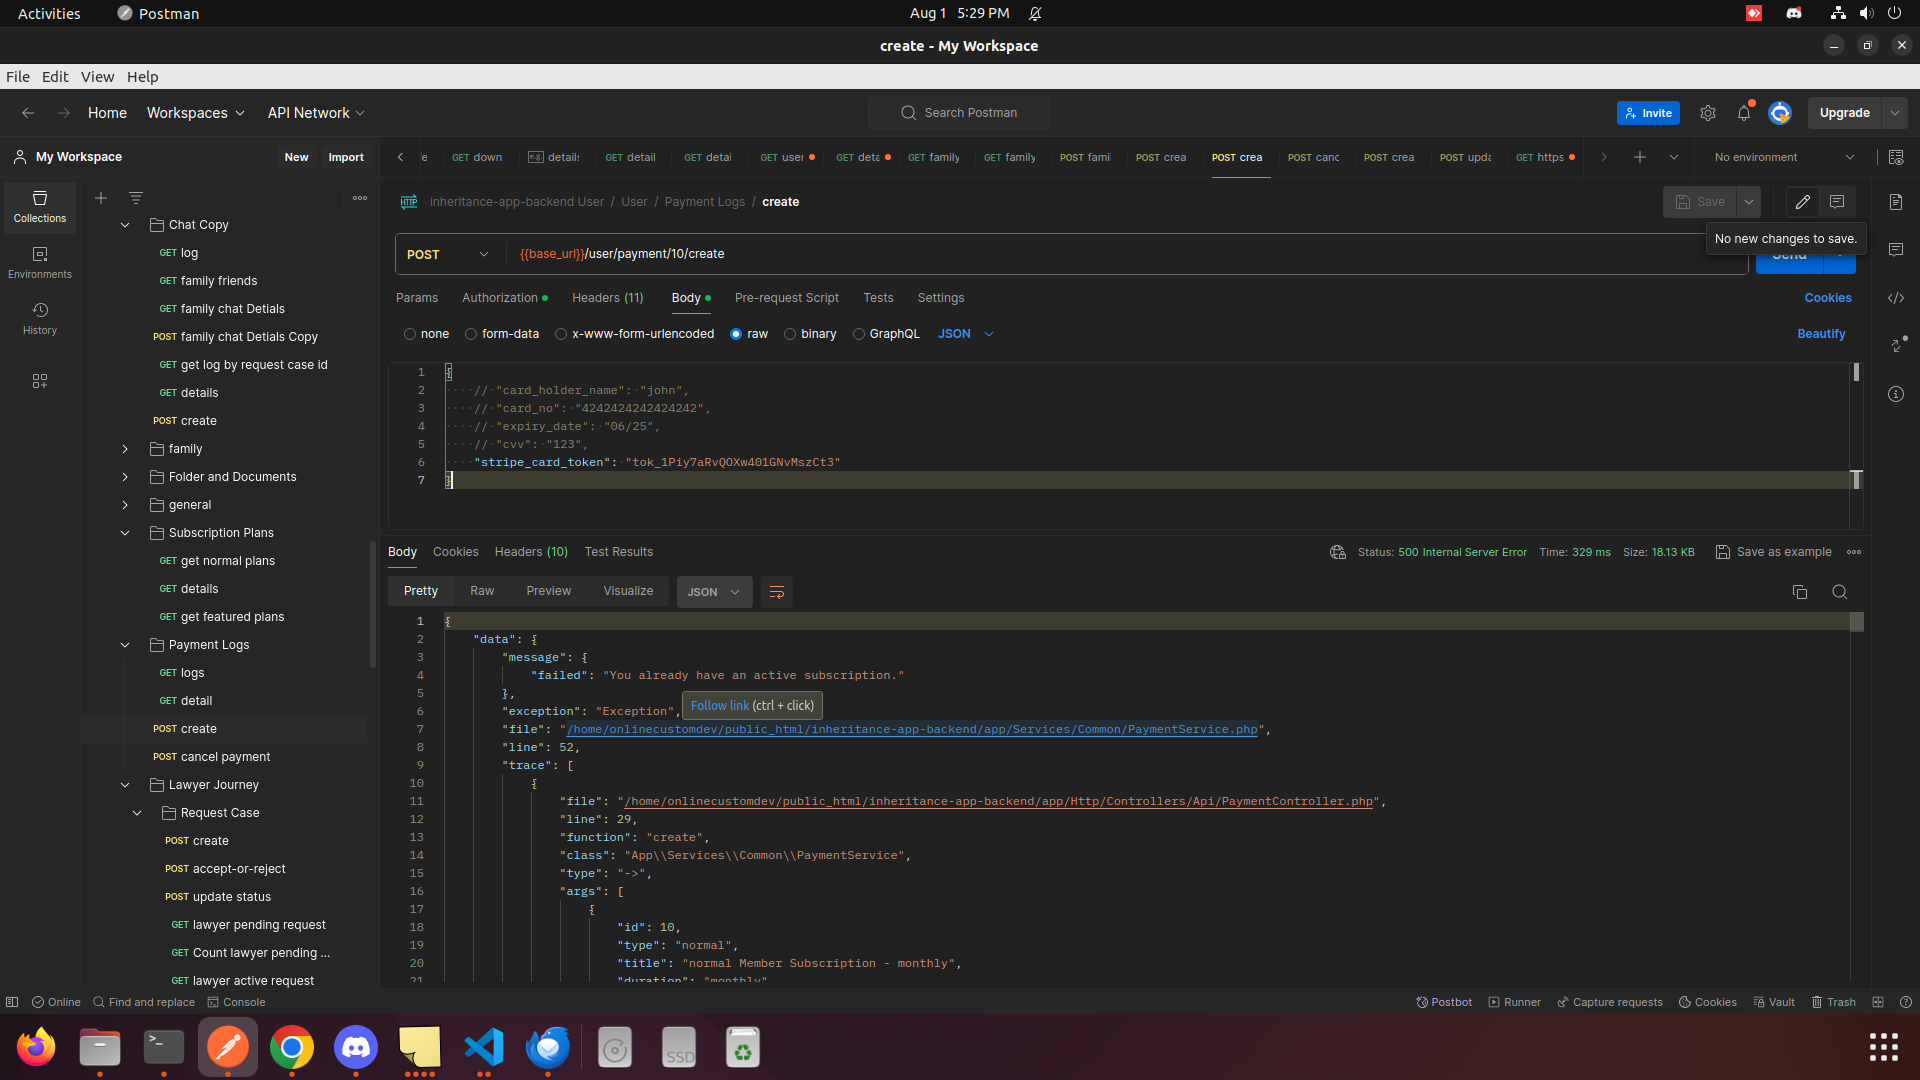Collapse the Subscription Plans folder

coord(125,533)
